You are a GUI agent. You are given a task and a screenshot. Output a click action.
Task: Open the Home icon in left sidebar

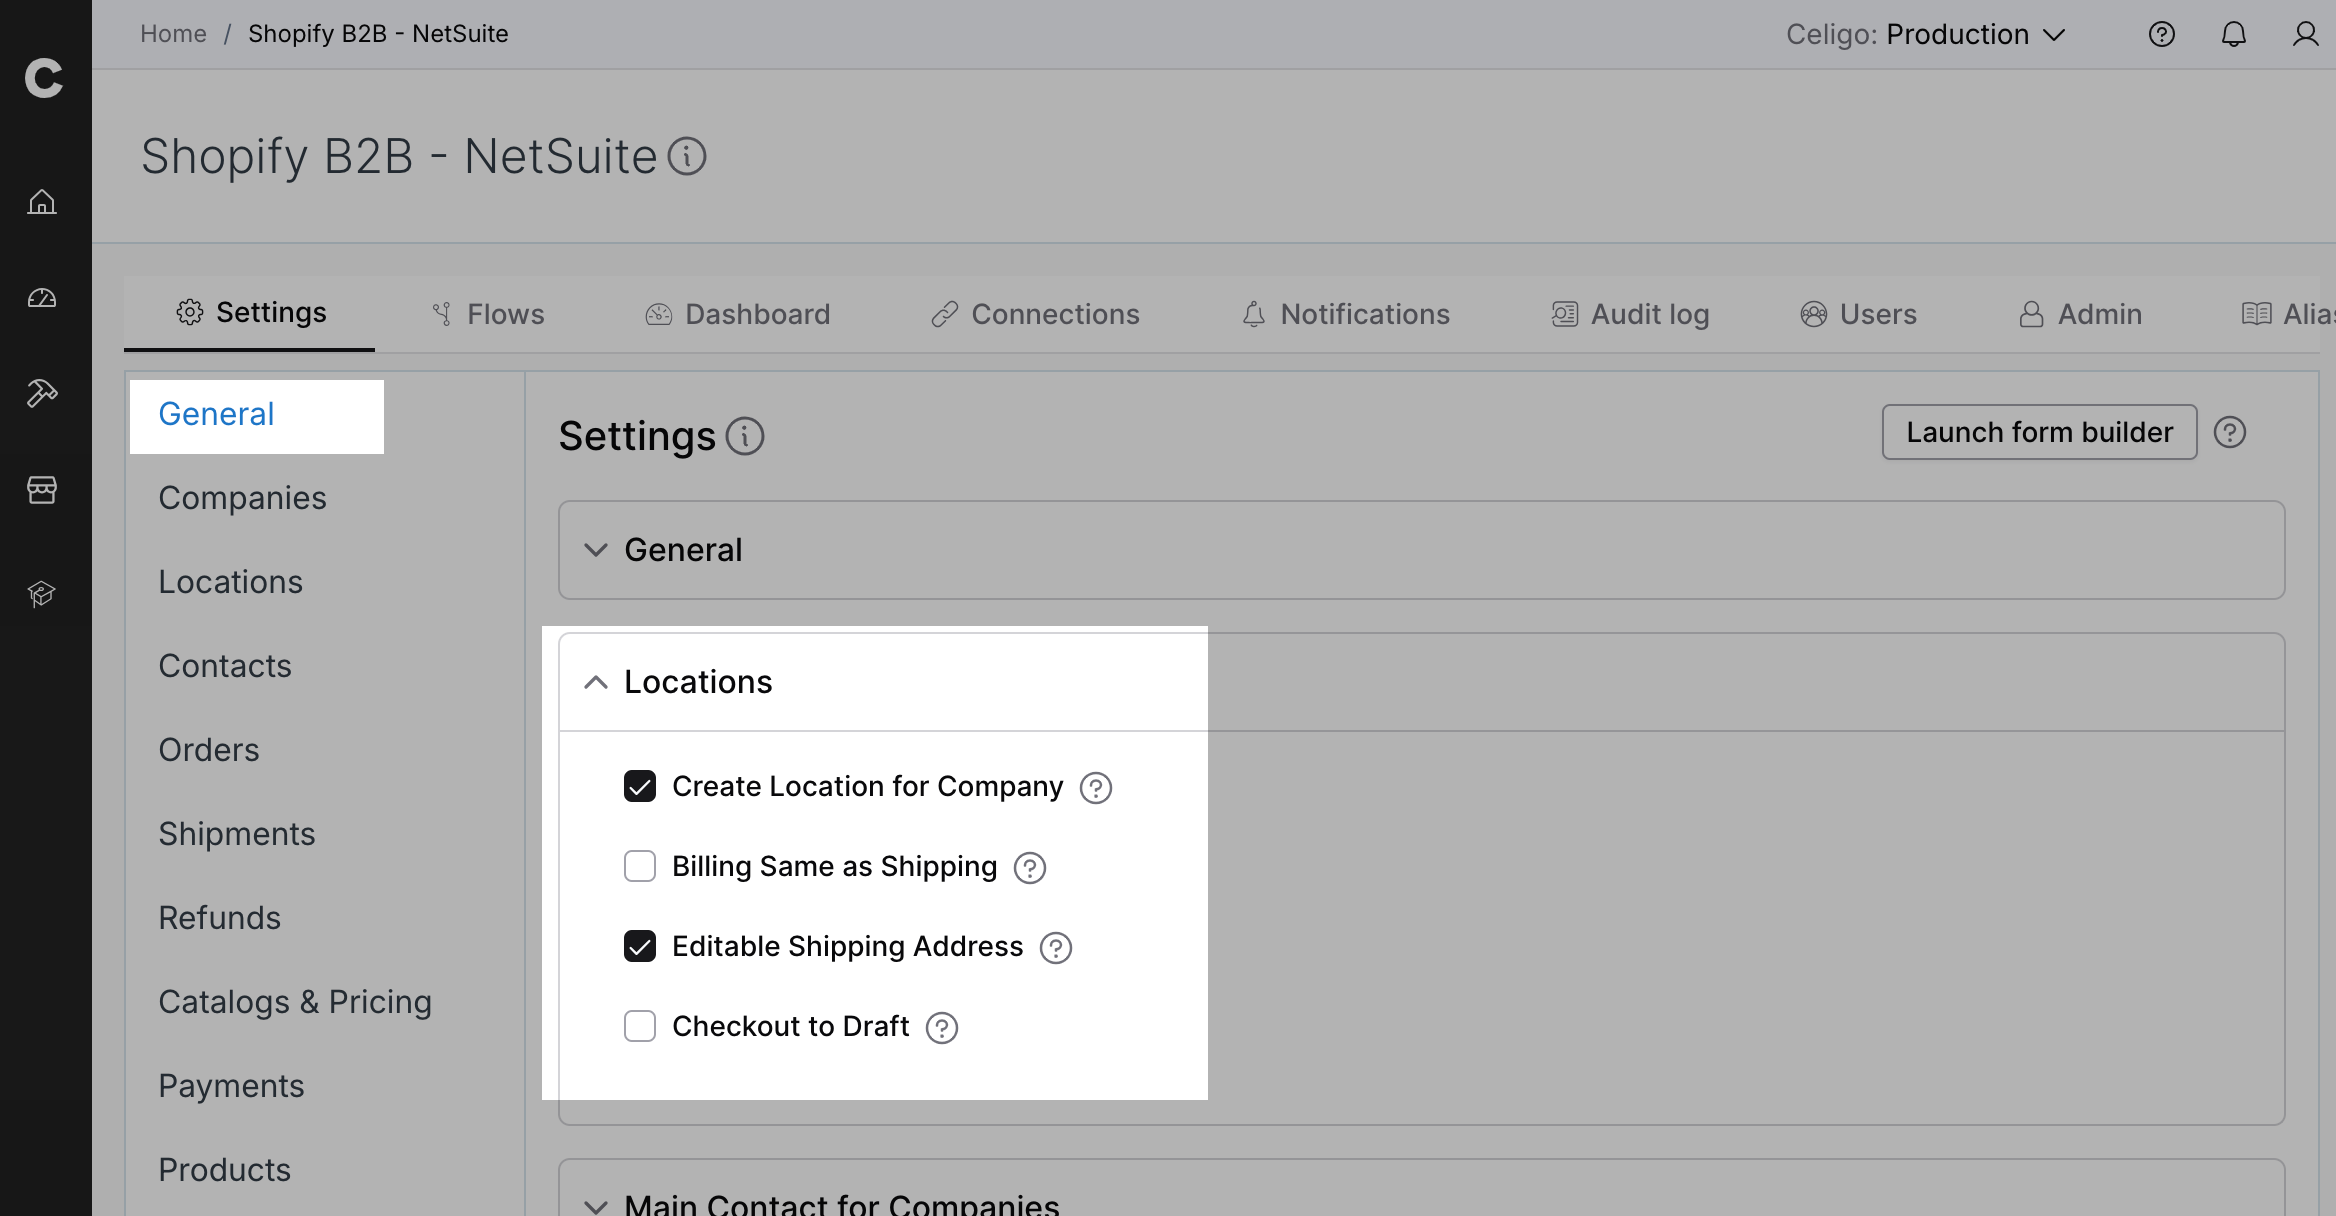[42, 202]
